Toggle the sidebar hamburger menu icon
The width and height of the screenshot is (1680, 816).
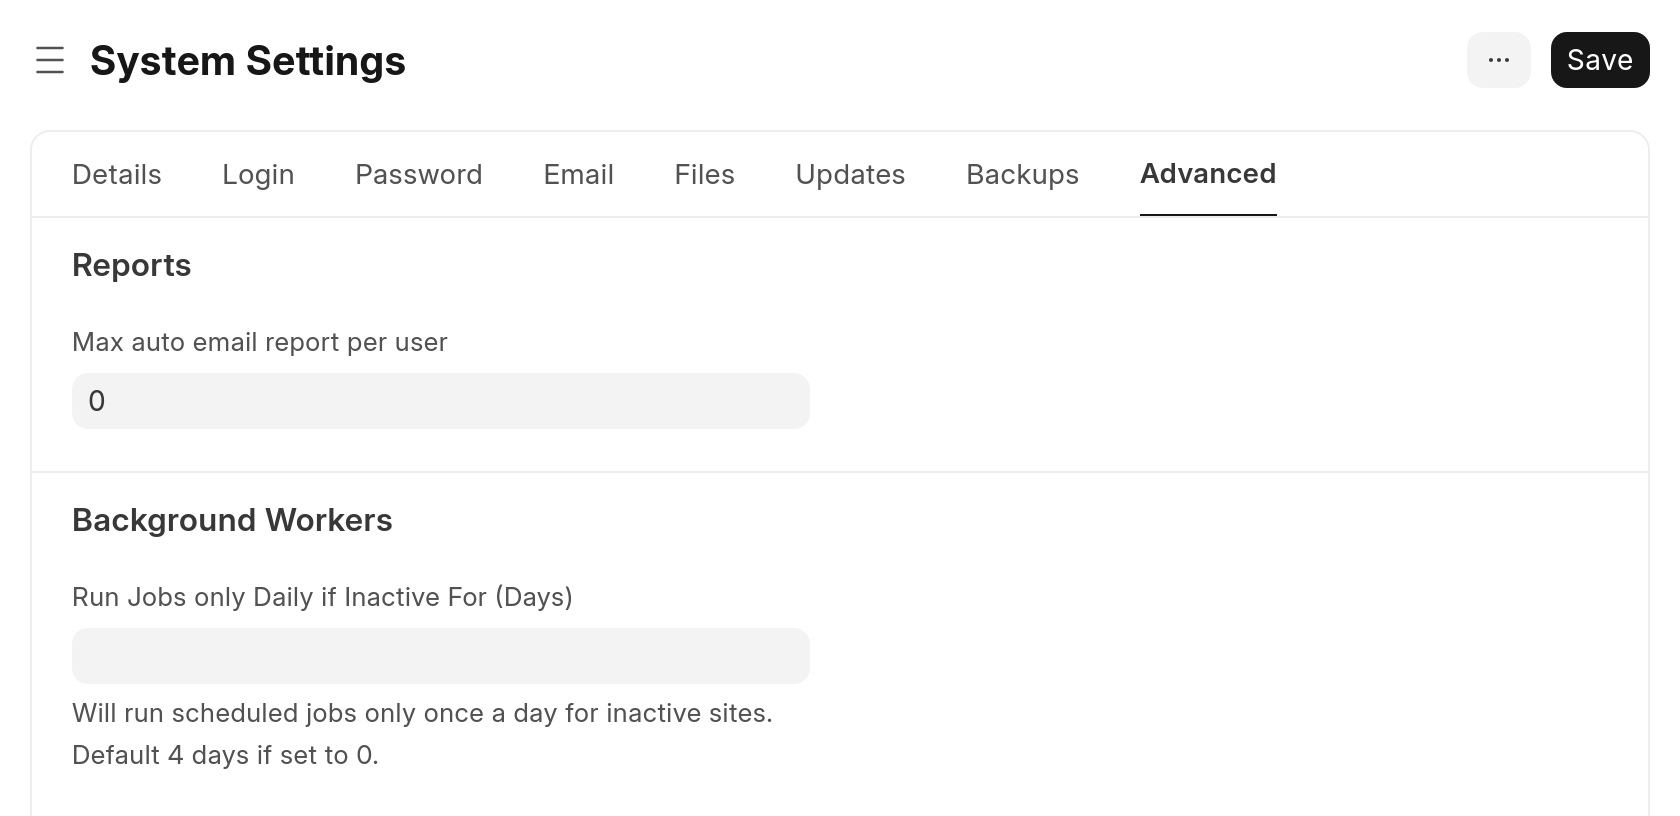click(50, 60)
